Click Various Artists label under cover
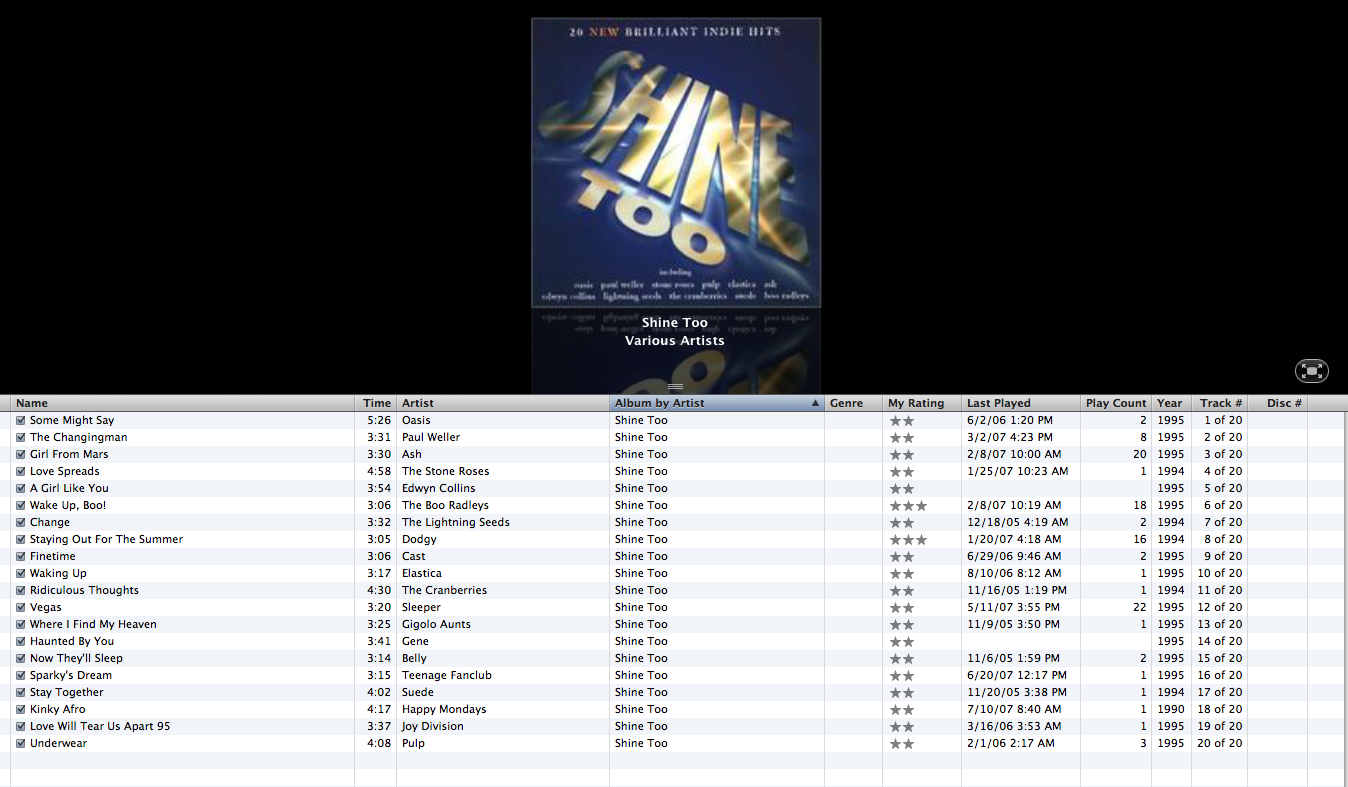This screenshot has width=1348, height=787. coord(675,340)
